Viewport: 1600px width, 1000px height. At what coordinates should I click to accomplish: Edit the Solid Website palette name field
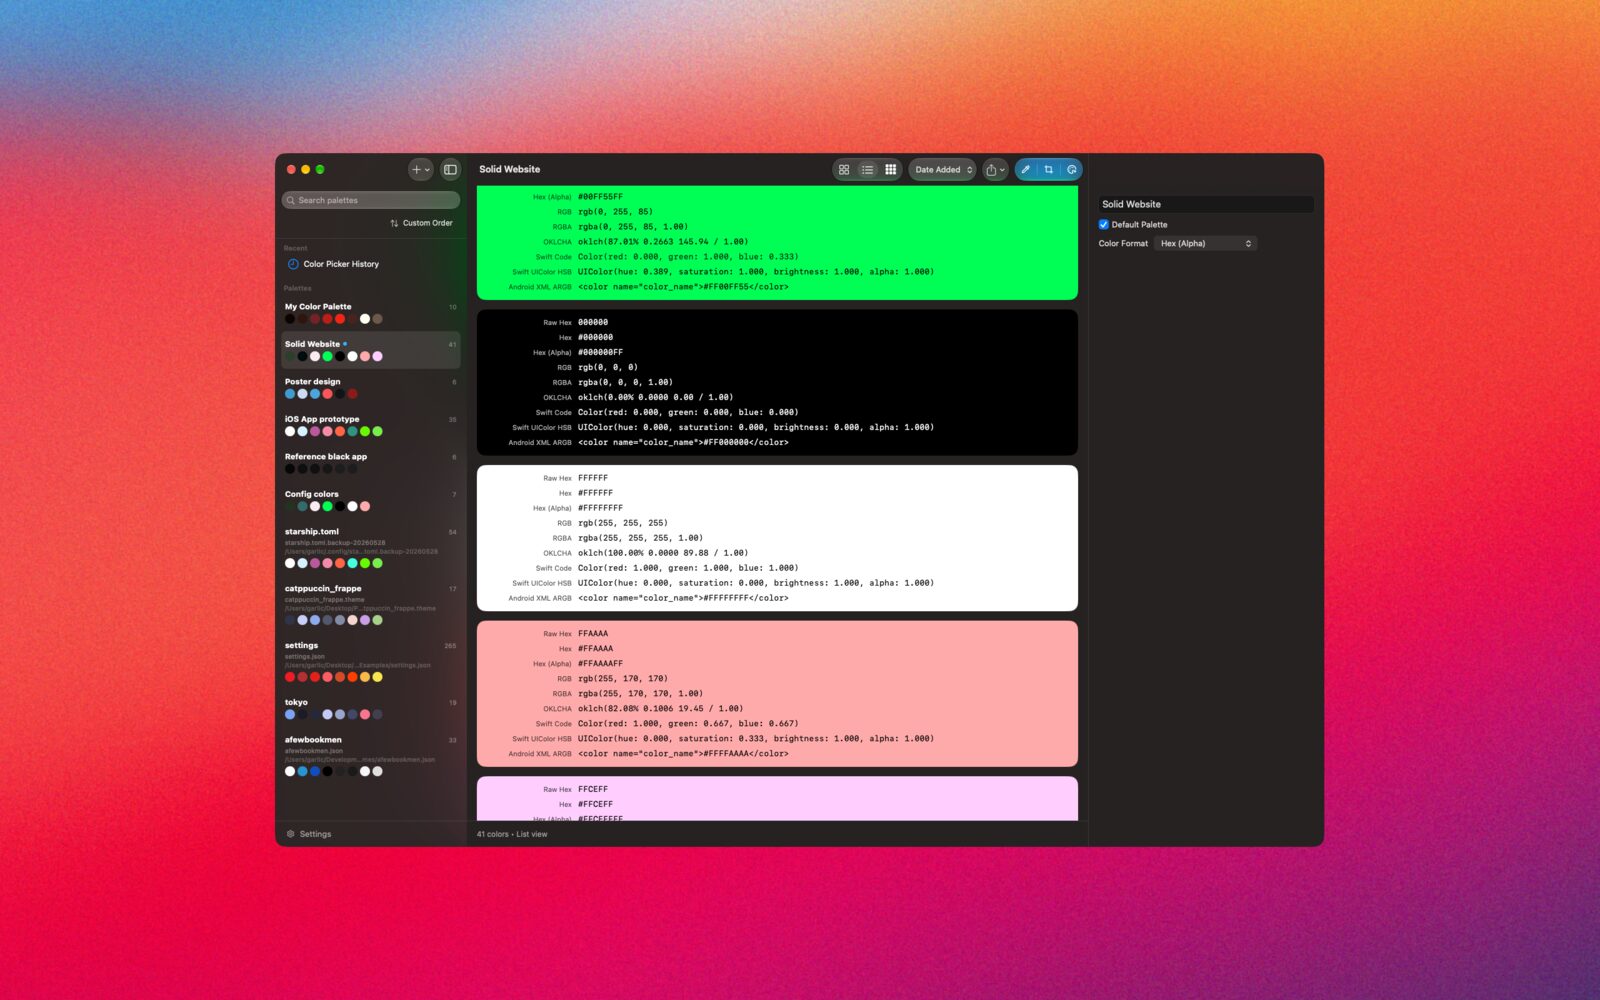click(x=1206, y=204)
